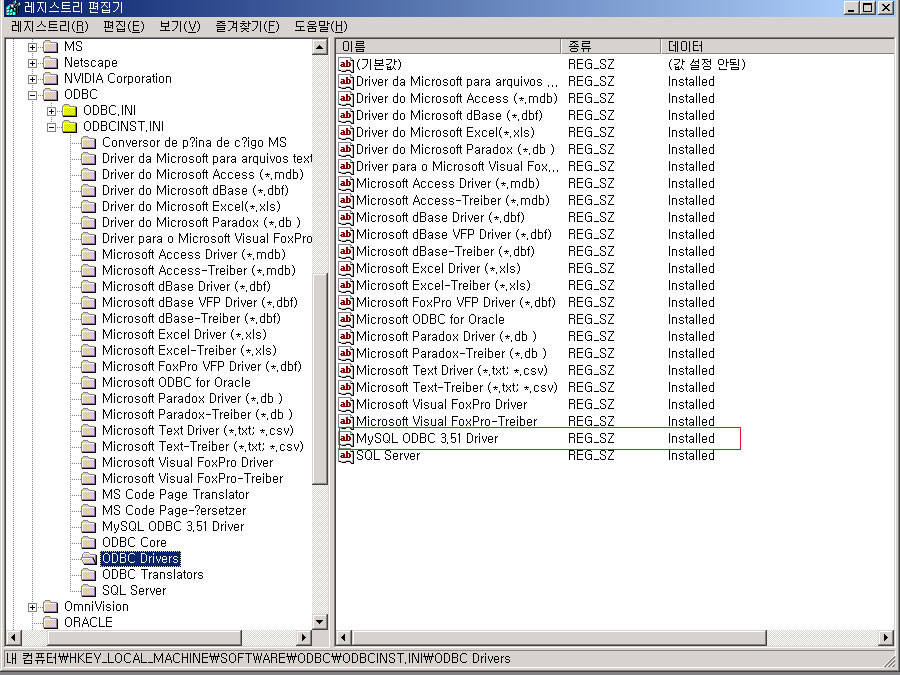Image resolution: width=900 pixels, height=675 pixels.
Task: Click the tree pane's vertical scrollbar thumb
Action: click(x=320, y=379)
